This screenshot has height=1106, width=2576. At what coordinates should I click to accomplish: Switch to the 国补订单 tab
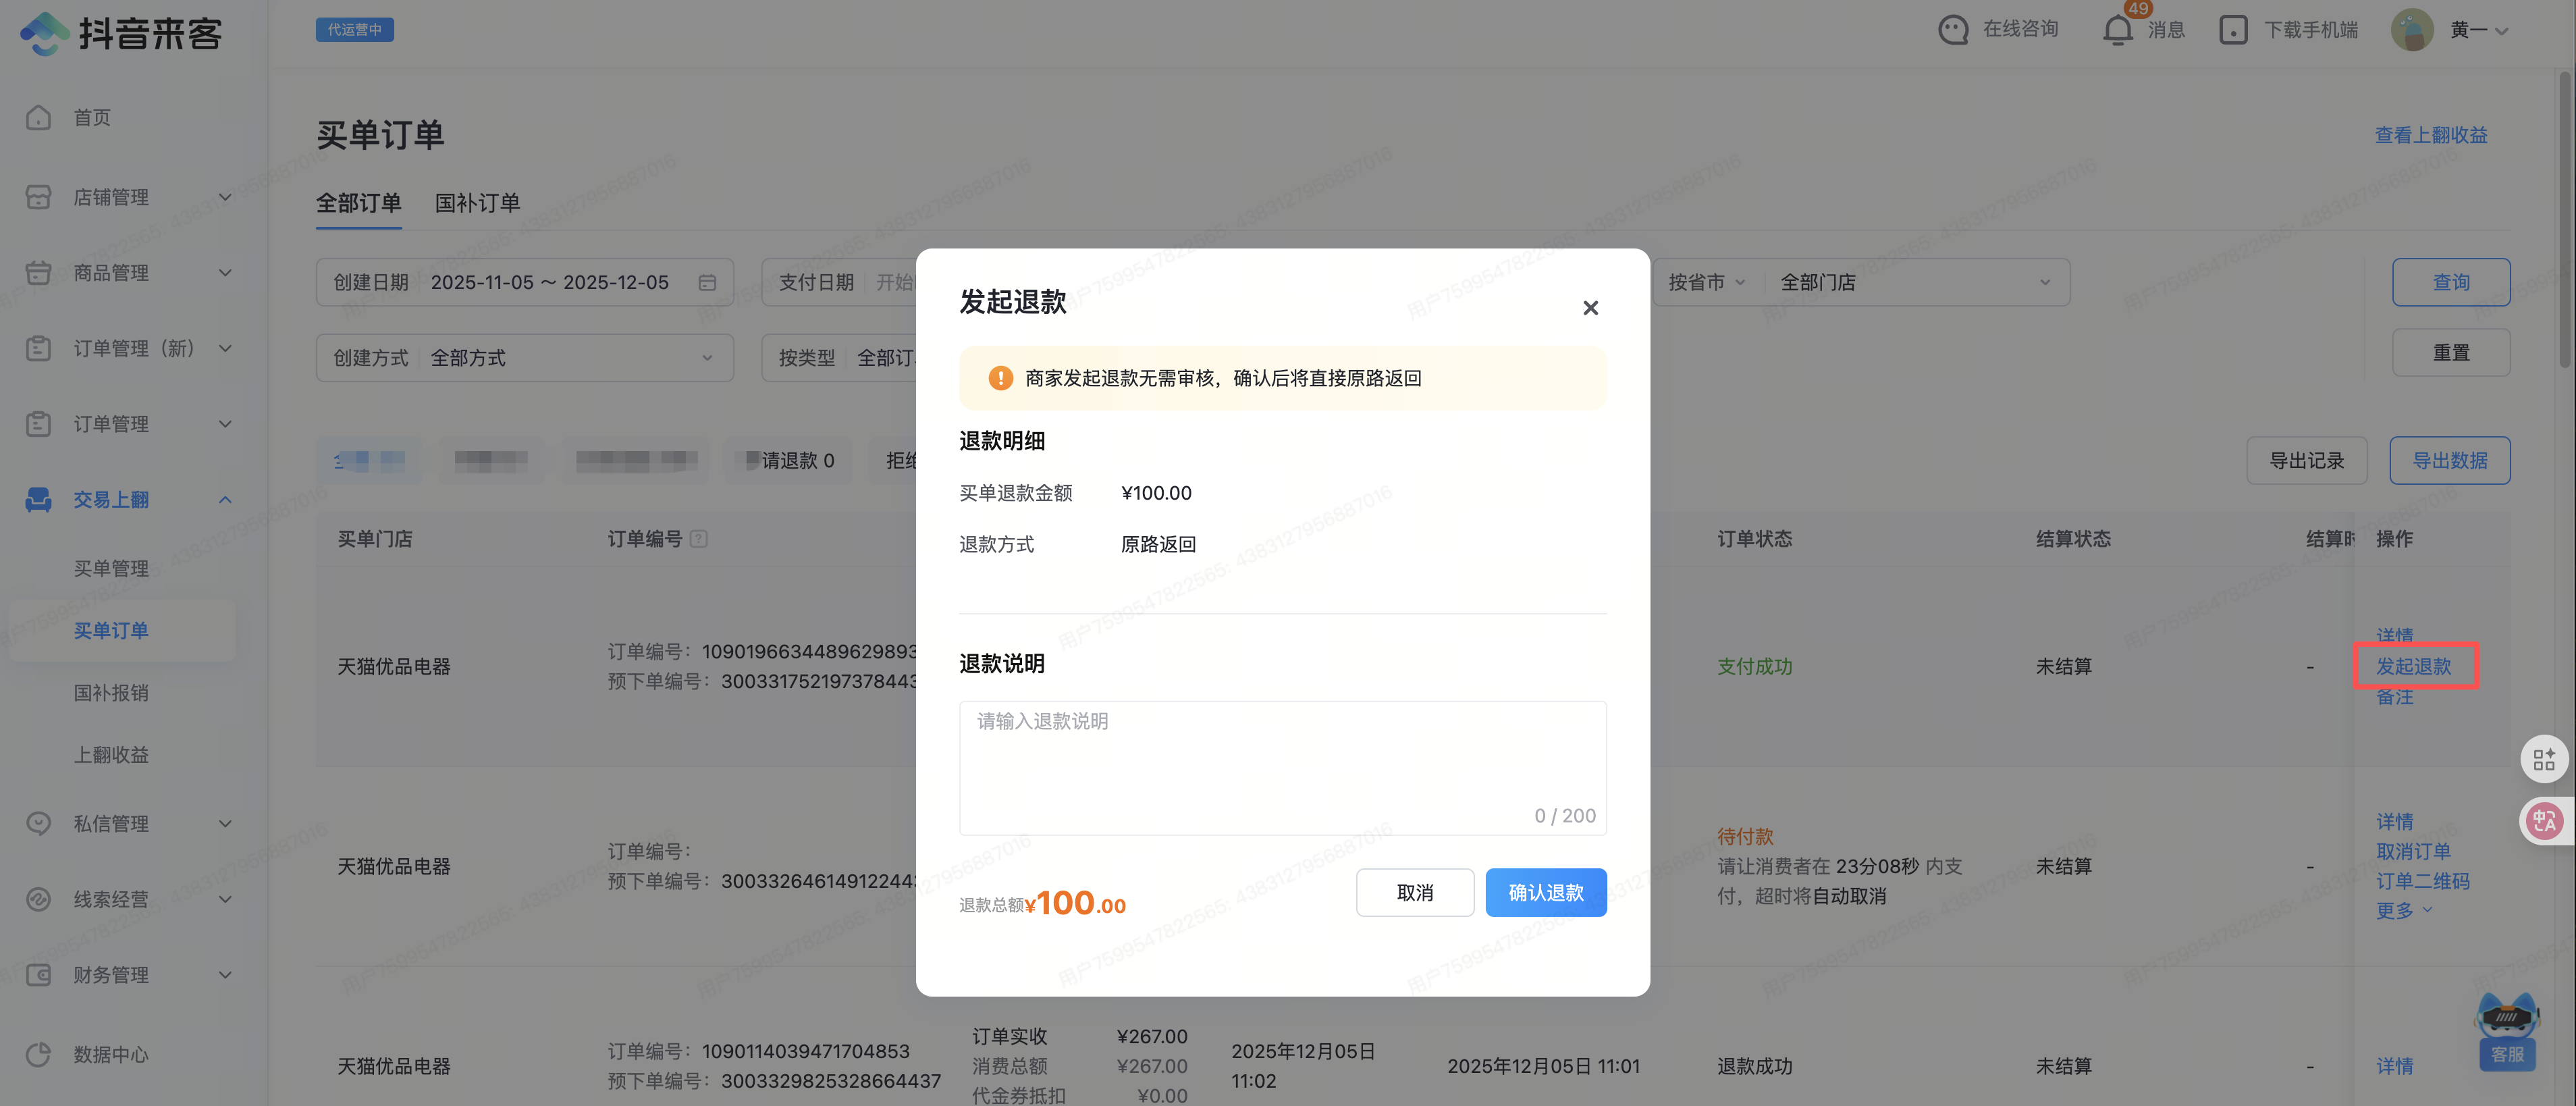coord(477,203)
